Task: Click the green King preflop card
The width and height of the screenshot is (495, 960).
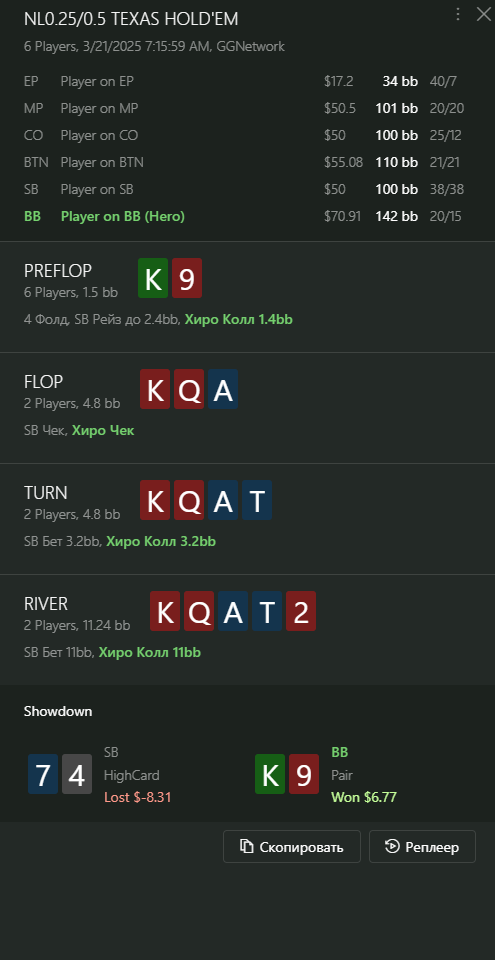Action: (x=153, y=279)
